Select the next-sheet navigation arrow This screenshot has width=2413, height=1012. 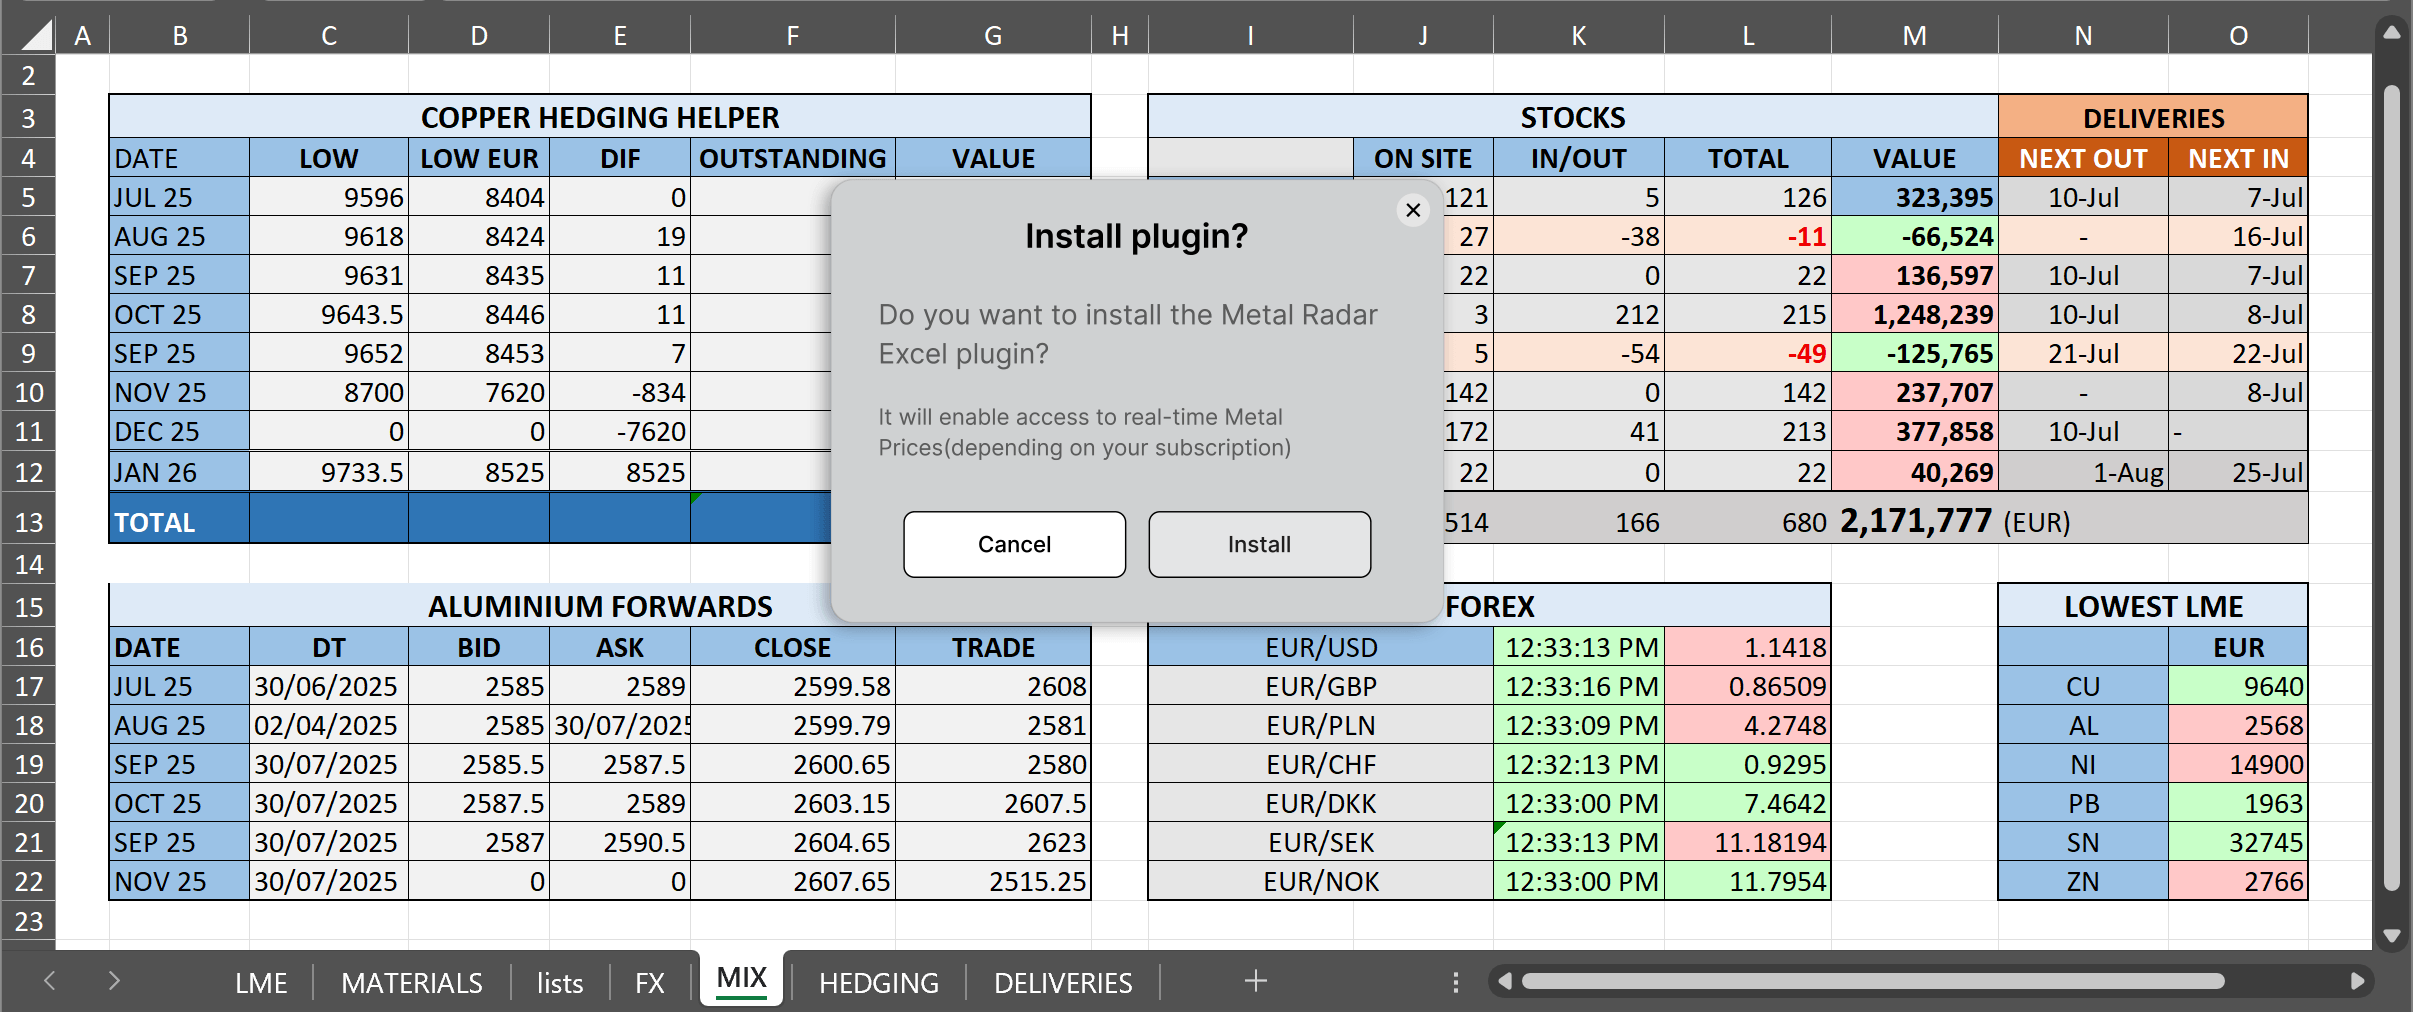coord(113,981)
